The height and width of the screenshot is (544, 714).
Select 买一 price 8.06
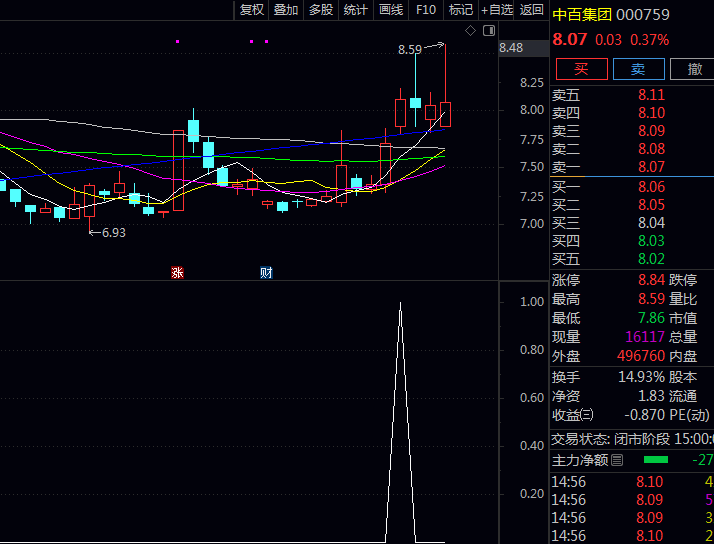pos(651,187)
